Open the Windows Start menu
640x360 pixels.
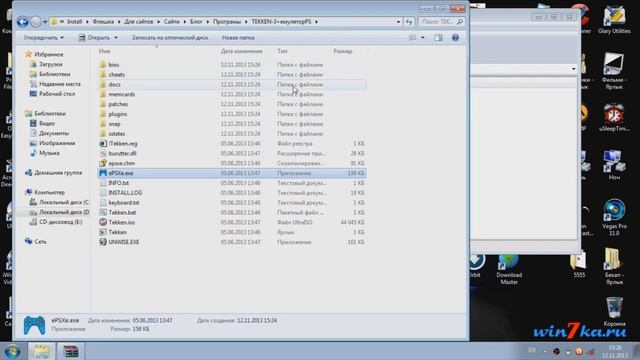pos(12,351)
